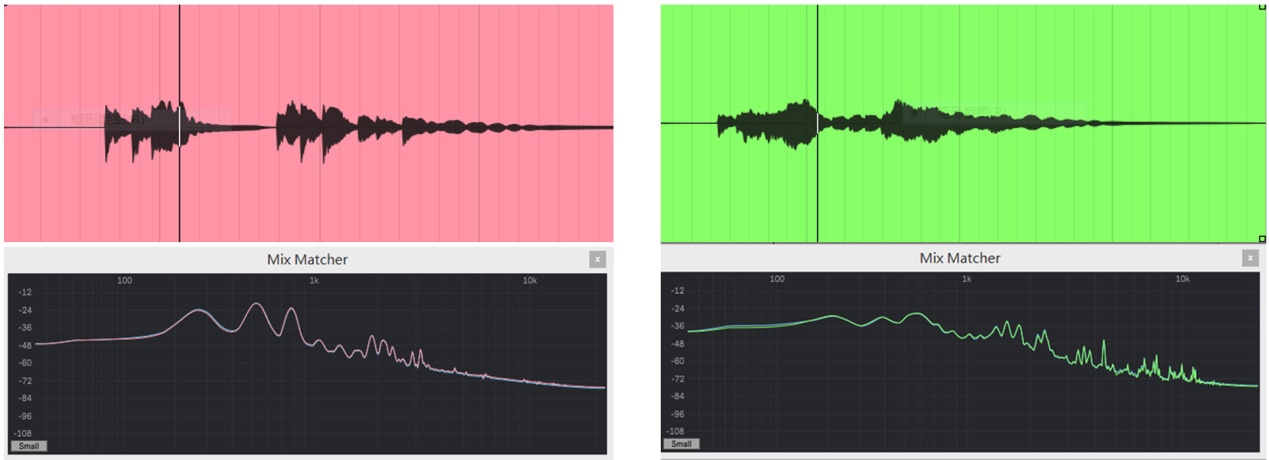Click the 100 Hz label in left analyzer
This screenshot has height=460, width=1269.
point(124,281)
